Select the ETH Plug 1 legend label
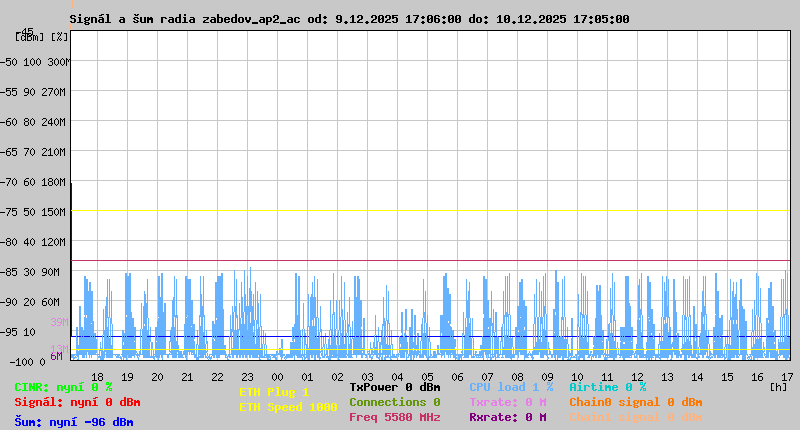The height and width of the screenshot is (430, 800). tap(274, 392)
